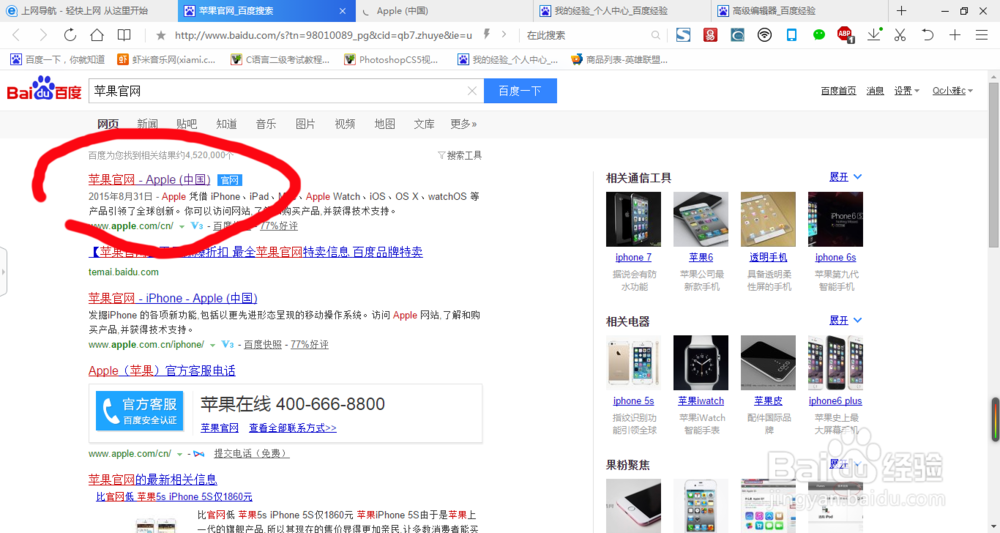
Task: Open 苹果官网 - iPhone - Apple (中国) result
Action: click(173, 298)
